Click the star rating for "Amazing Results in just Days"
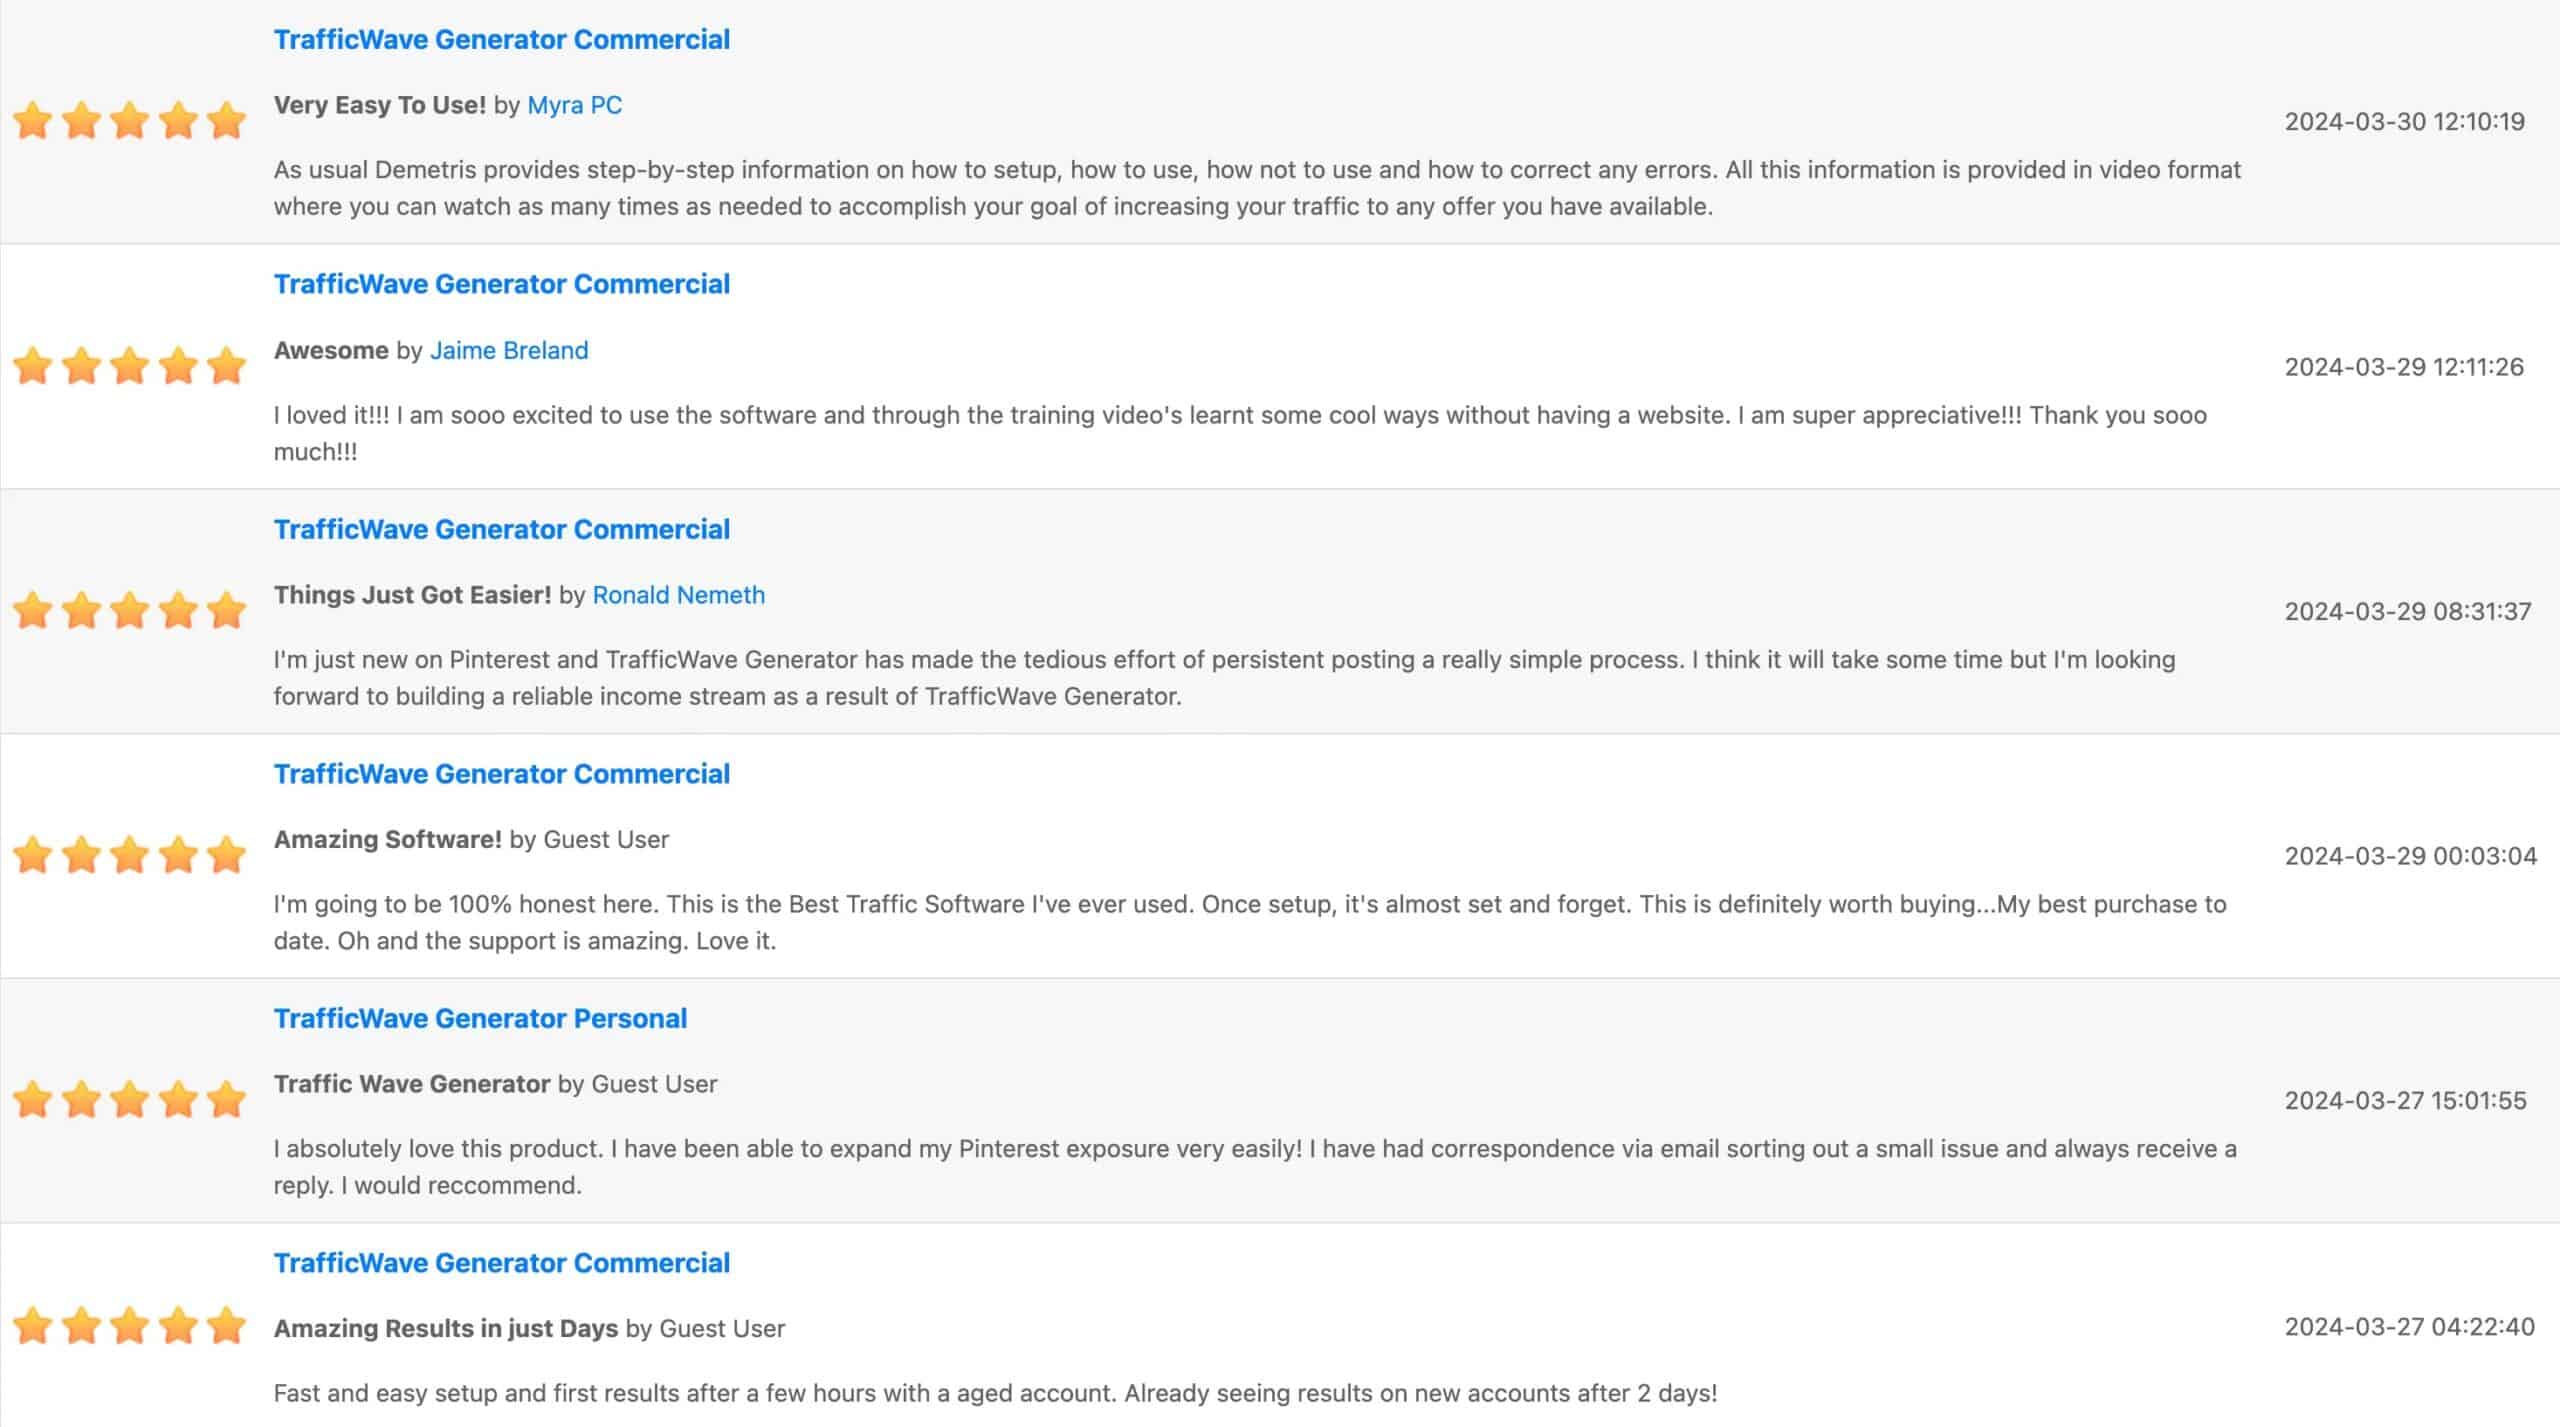The image size is (2560, 1427). [129, 1326]
